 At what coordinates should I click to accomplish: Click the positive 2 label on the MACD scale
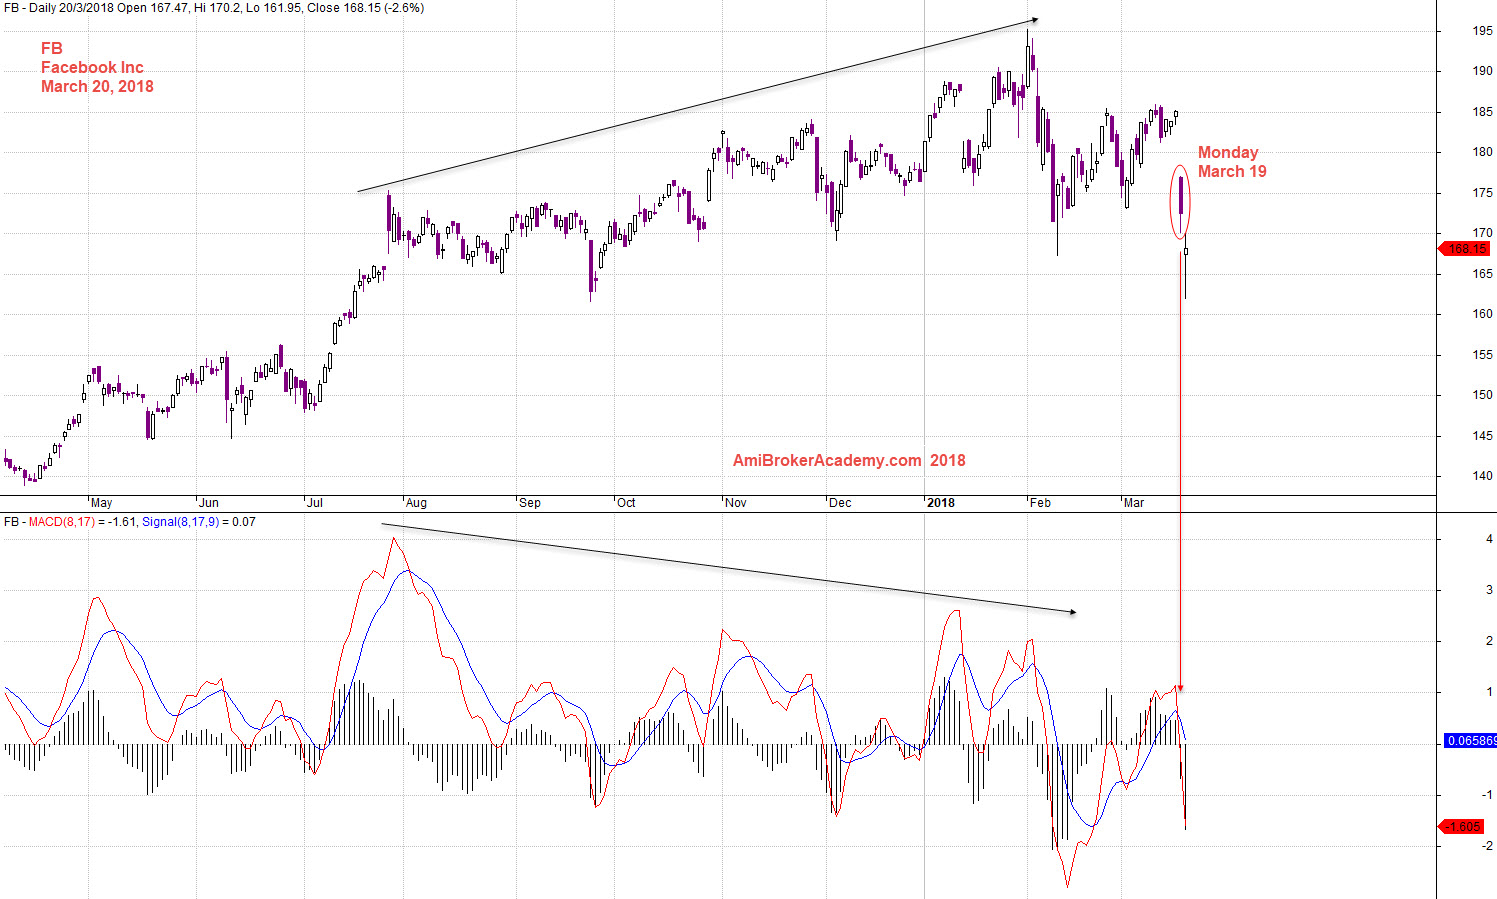tap(1490, 641)
